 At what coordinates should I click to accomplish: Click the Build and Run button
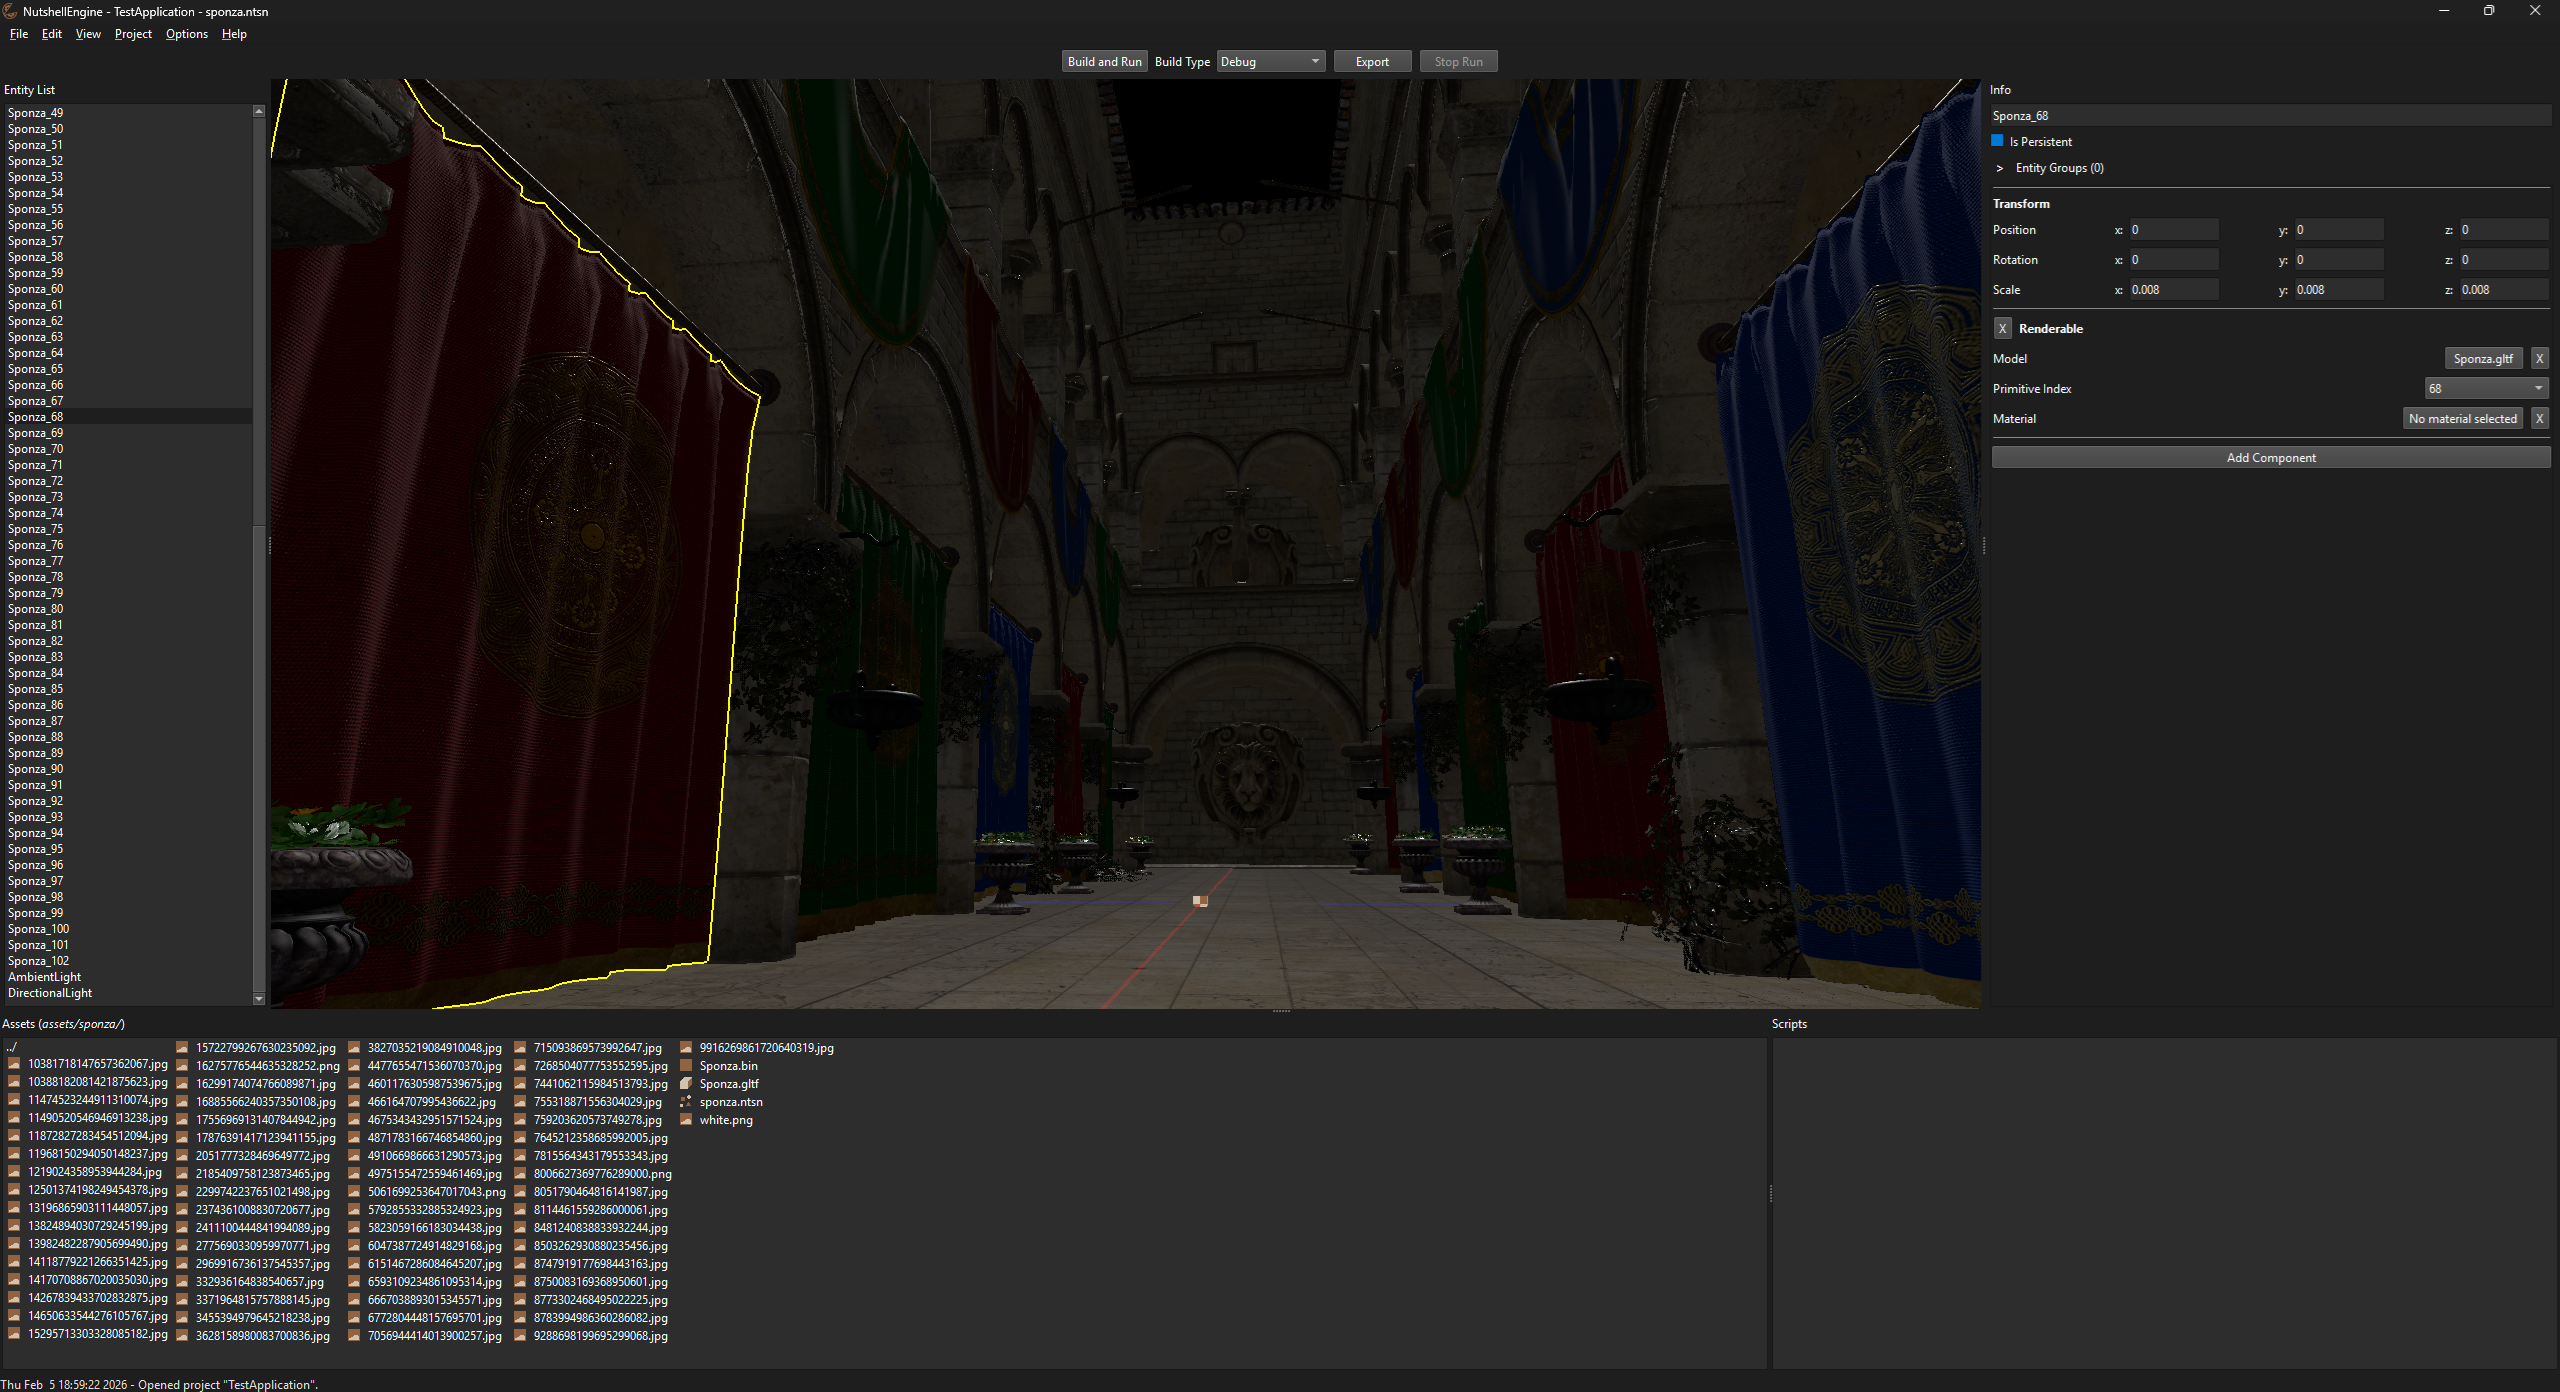(x=1104, y=61)
